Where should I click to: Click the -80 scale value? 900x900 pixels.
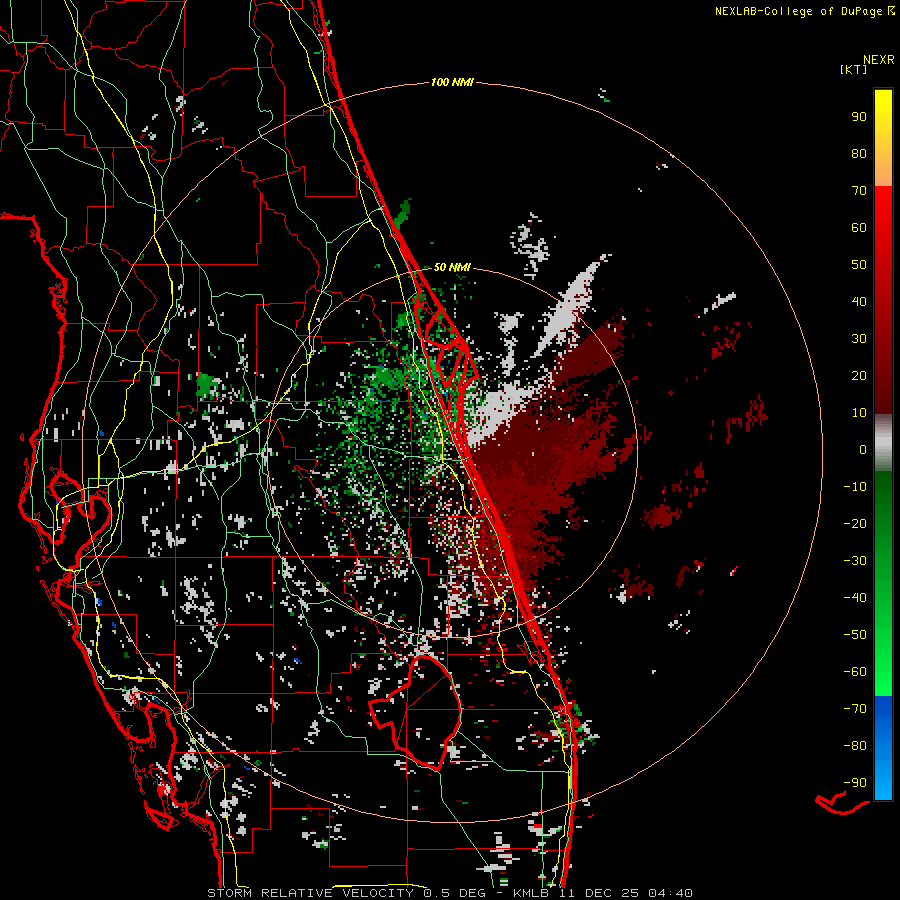click(x=855, y=746)
